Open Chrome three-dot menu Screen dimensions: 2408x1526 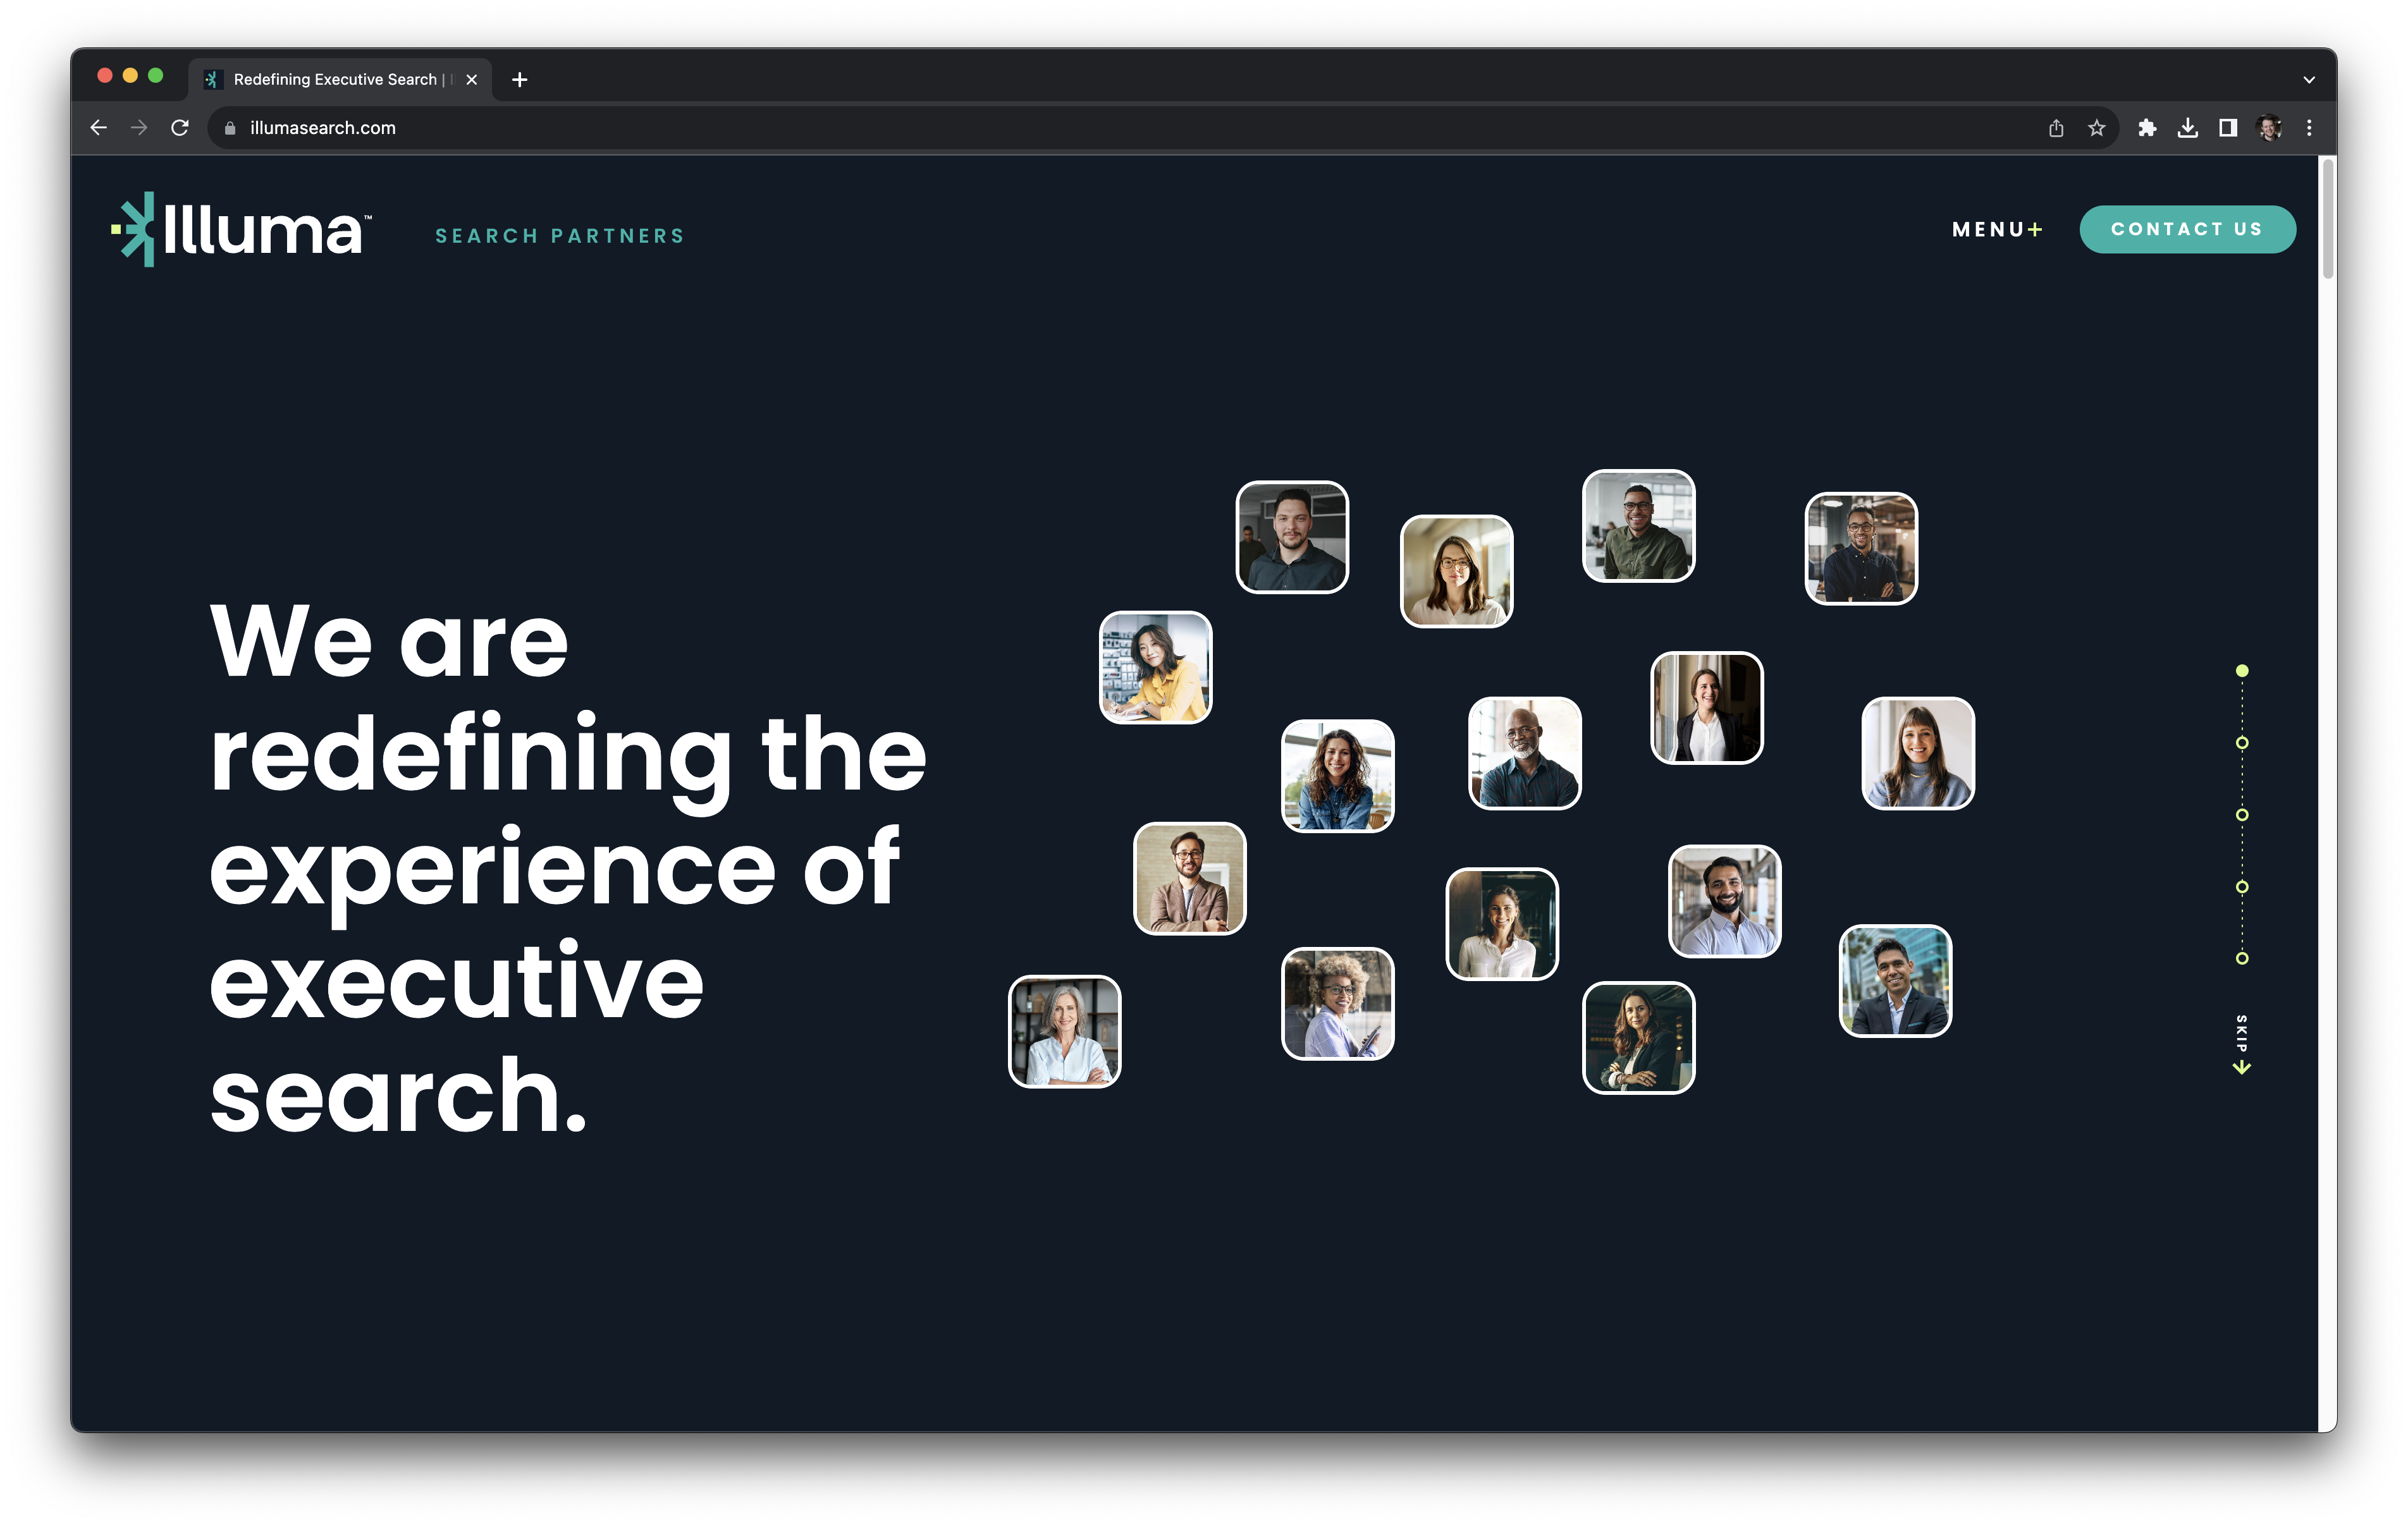point(2309,128)
